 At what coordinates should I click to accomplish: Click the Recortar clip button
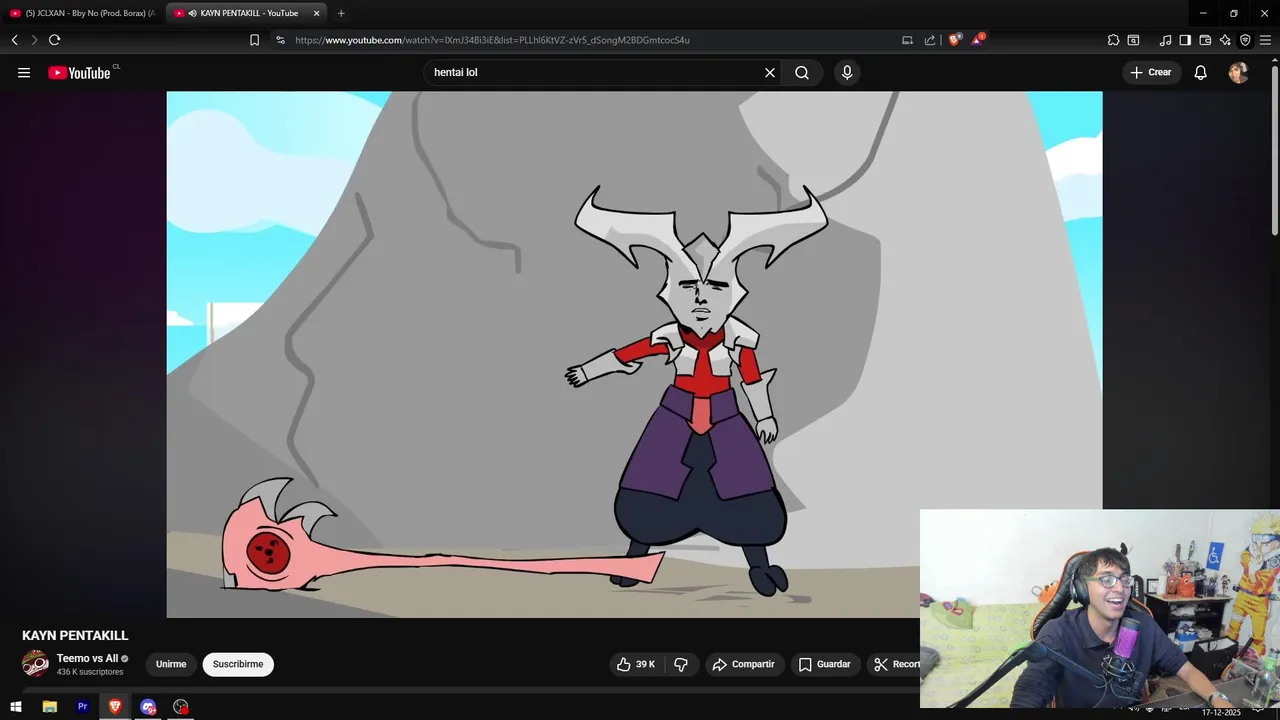coord(893,664)
